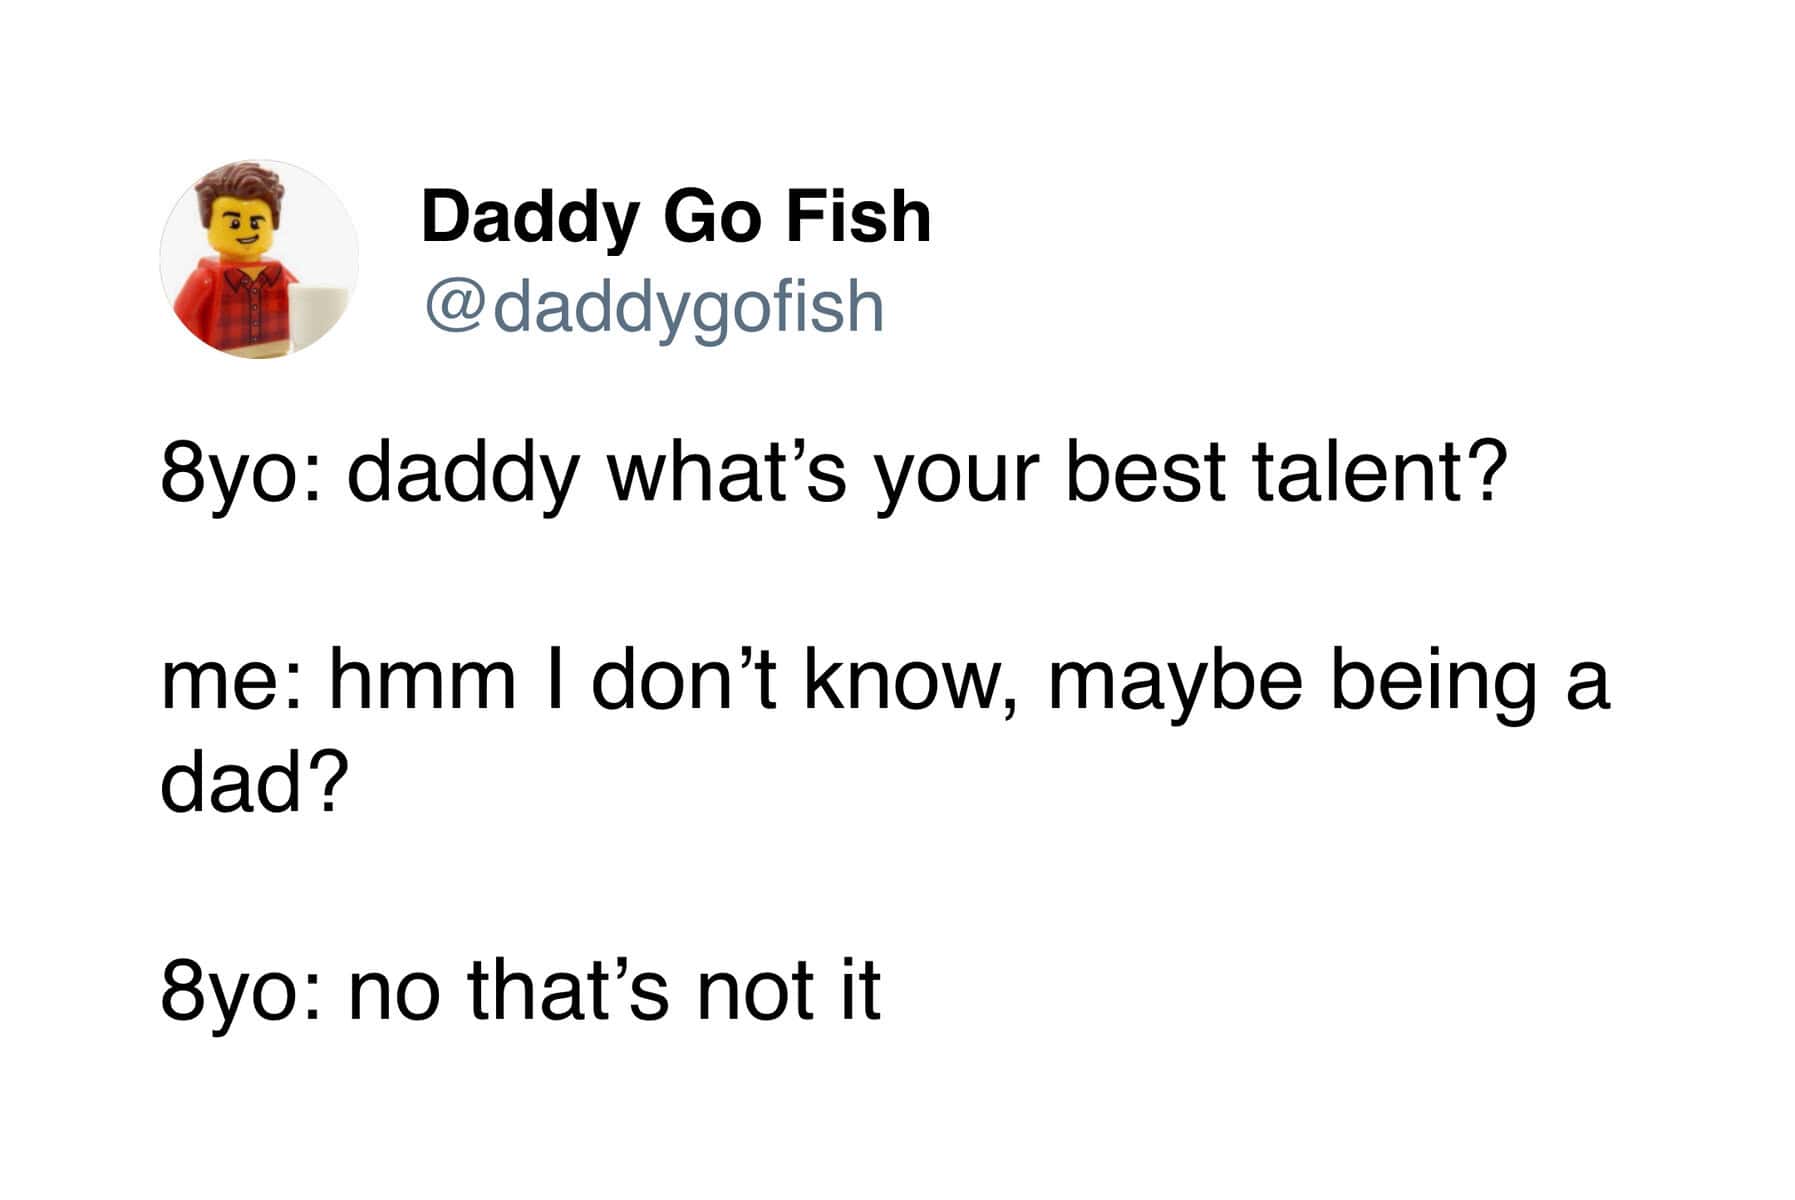
Task: Click the word "that's" in the last line
Action: pyautogui.click(x=568, y=990)
